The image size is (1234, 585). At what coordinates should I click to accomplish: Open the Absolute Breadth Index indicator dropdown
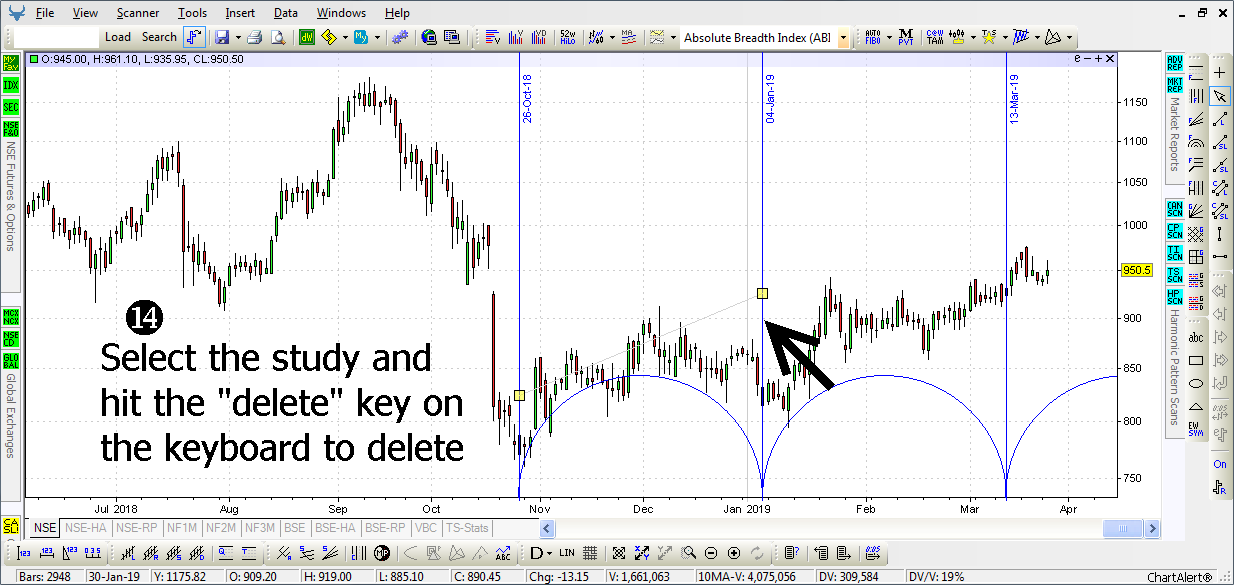[x=844, y=38]
